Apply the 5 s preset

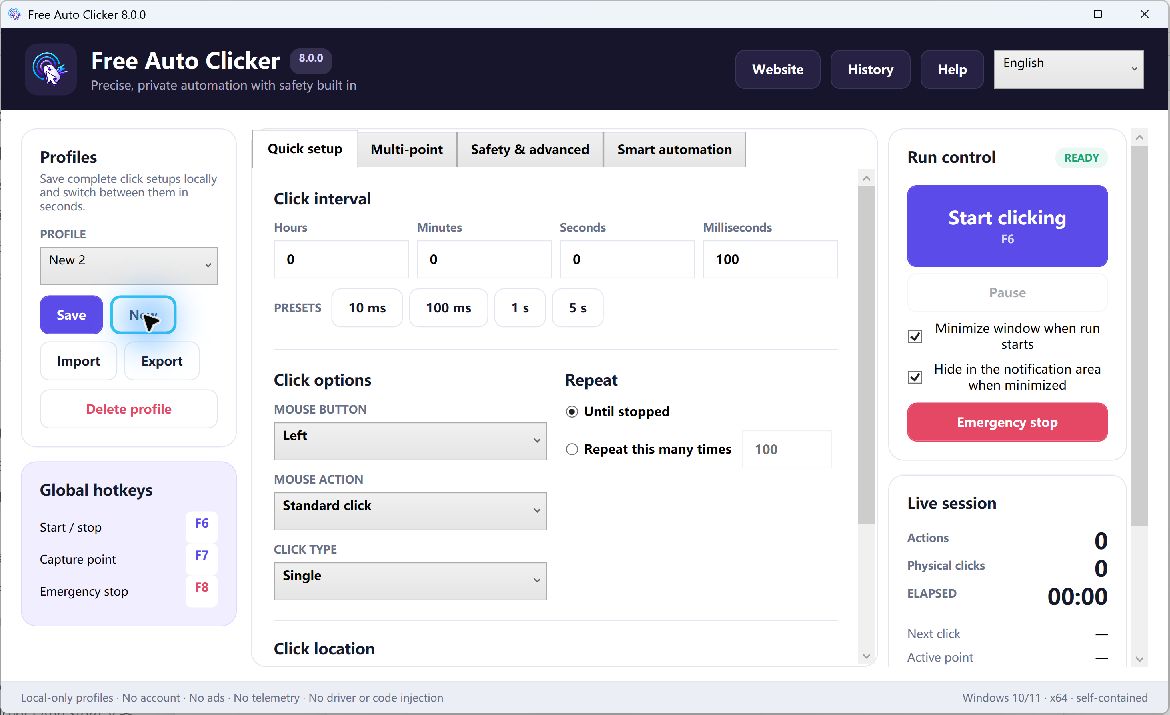click(x=578, y=307)
